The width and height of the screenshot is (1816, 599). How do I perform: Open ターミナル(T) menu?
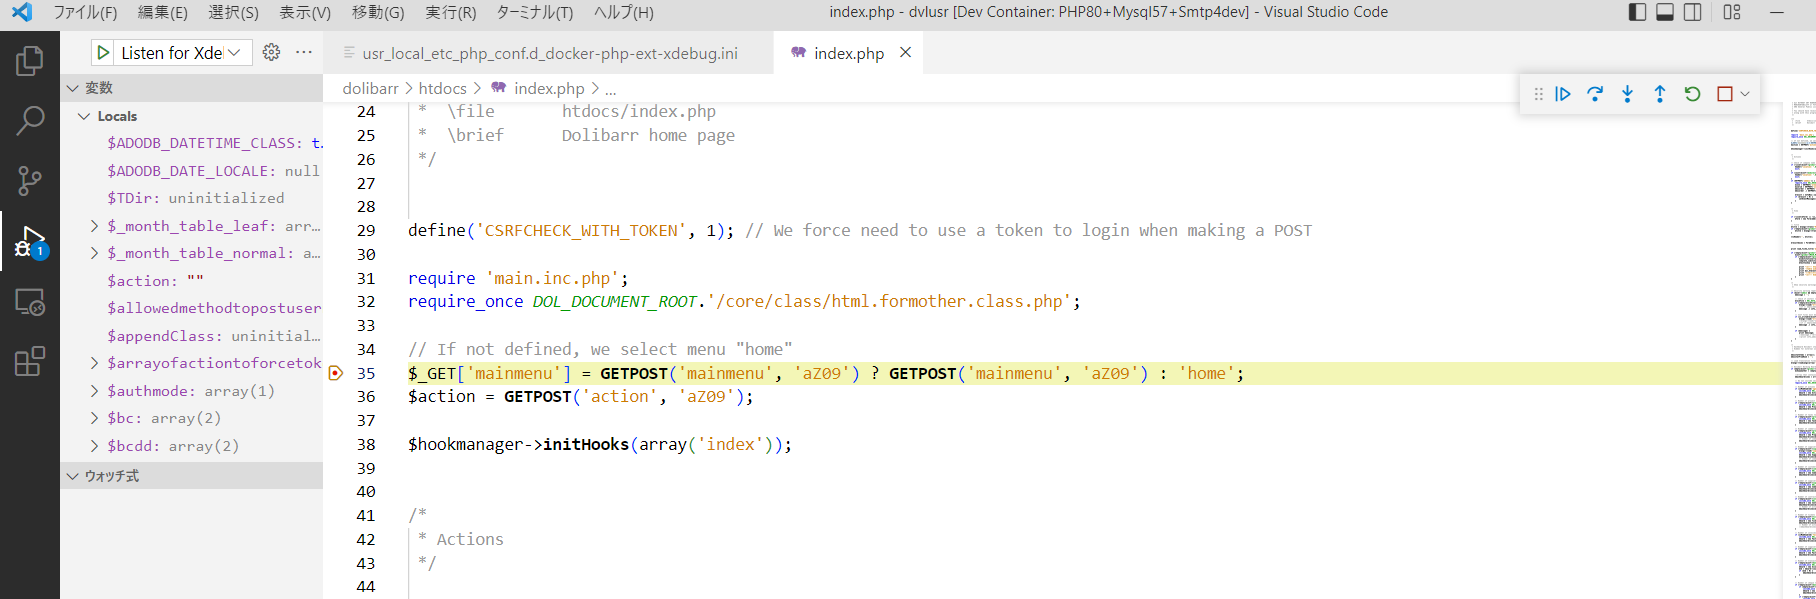(x=535, y=12)
